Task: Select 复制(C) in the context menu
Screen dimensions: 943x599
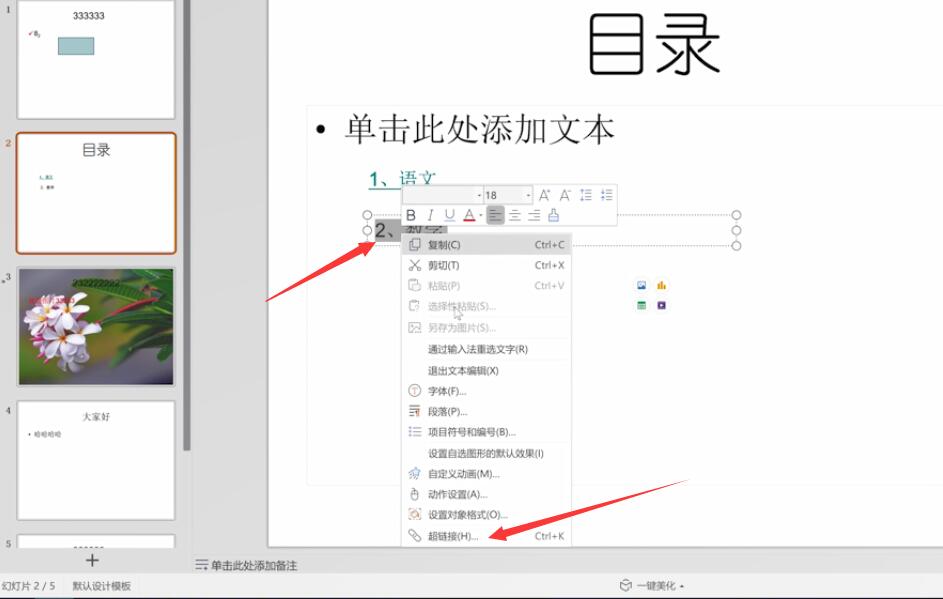Action: pyautogui.click(x=444, y=245)
